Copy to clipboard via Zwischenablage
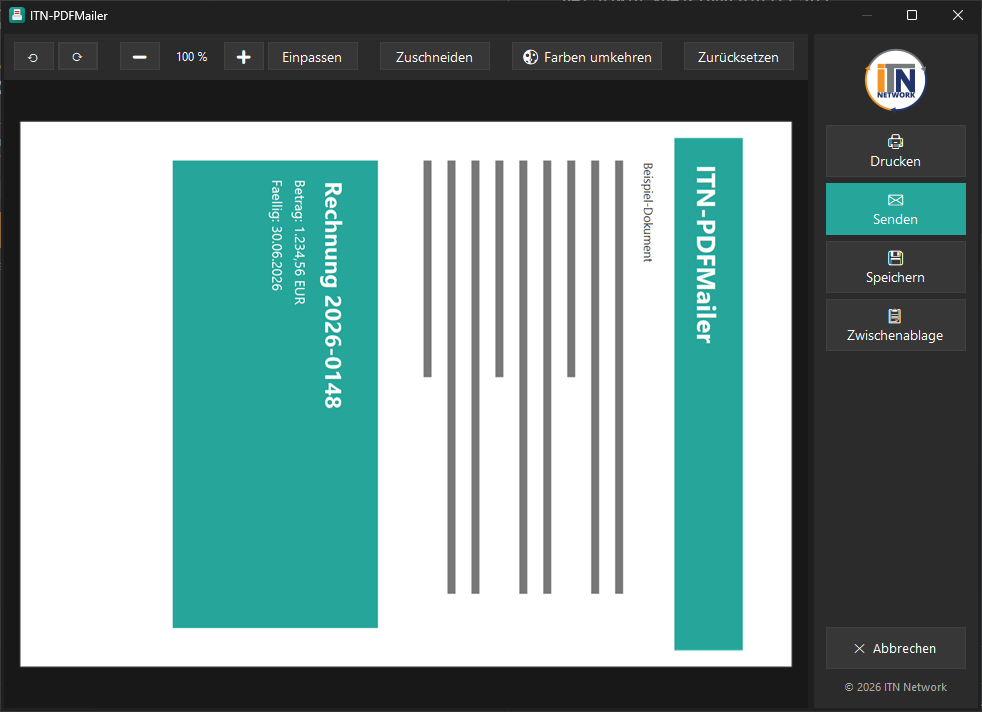The image size is (982, 712). [x=896, y=325]
